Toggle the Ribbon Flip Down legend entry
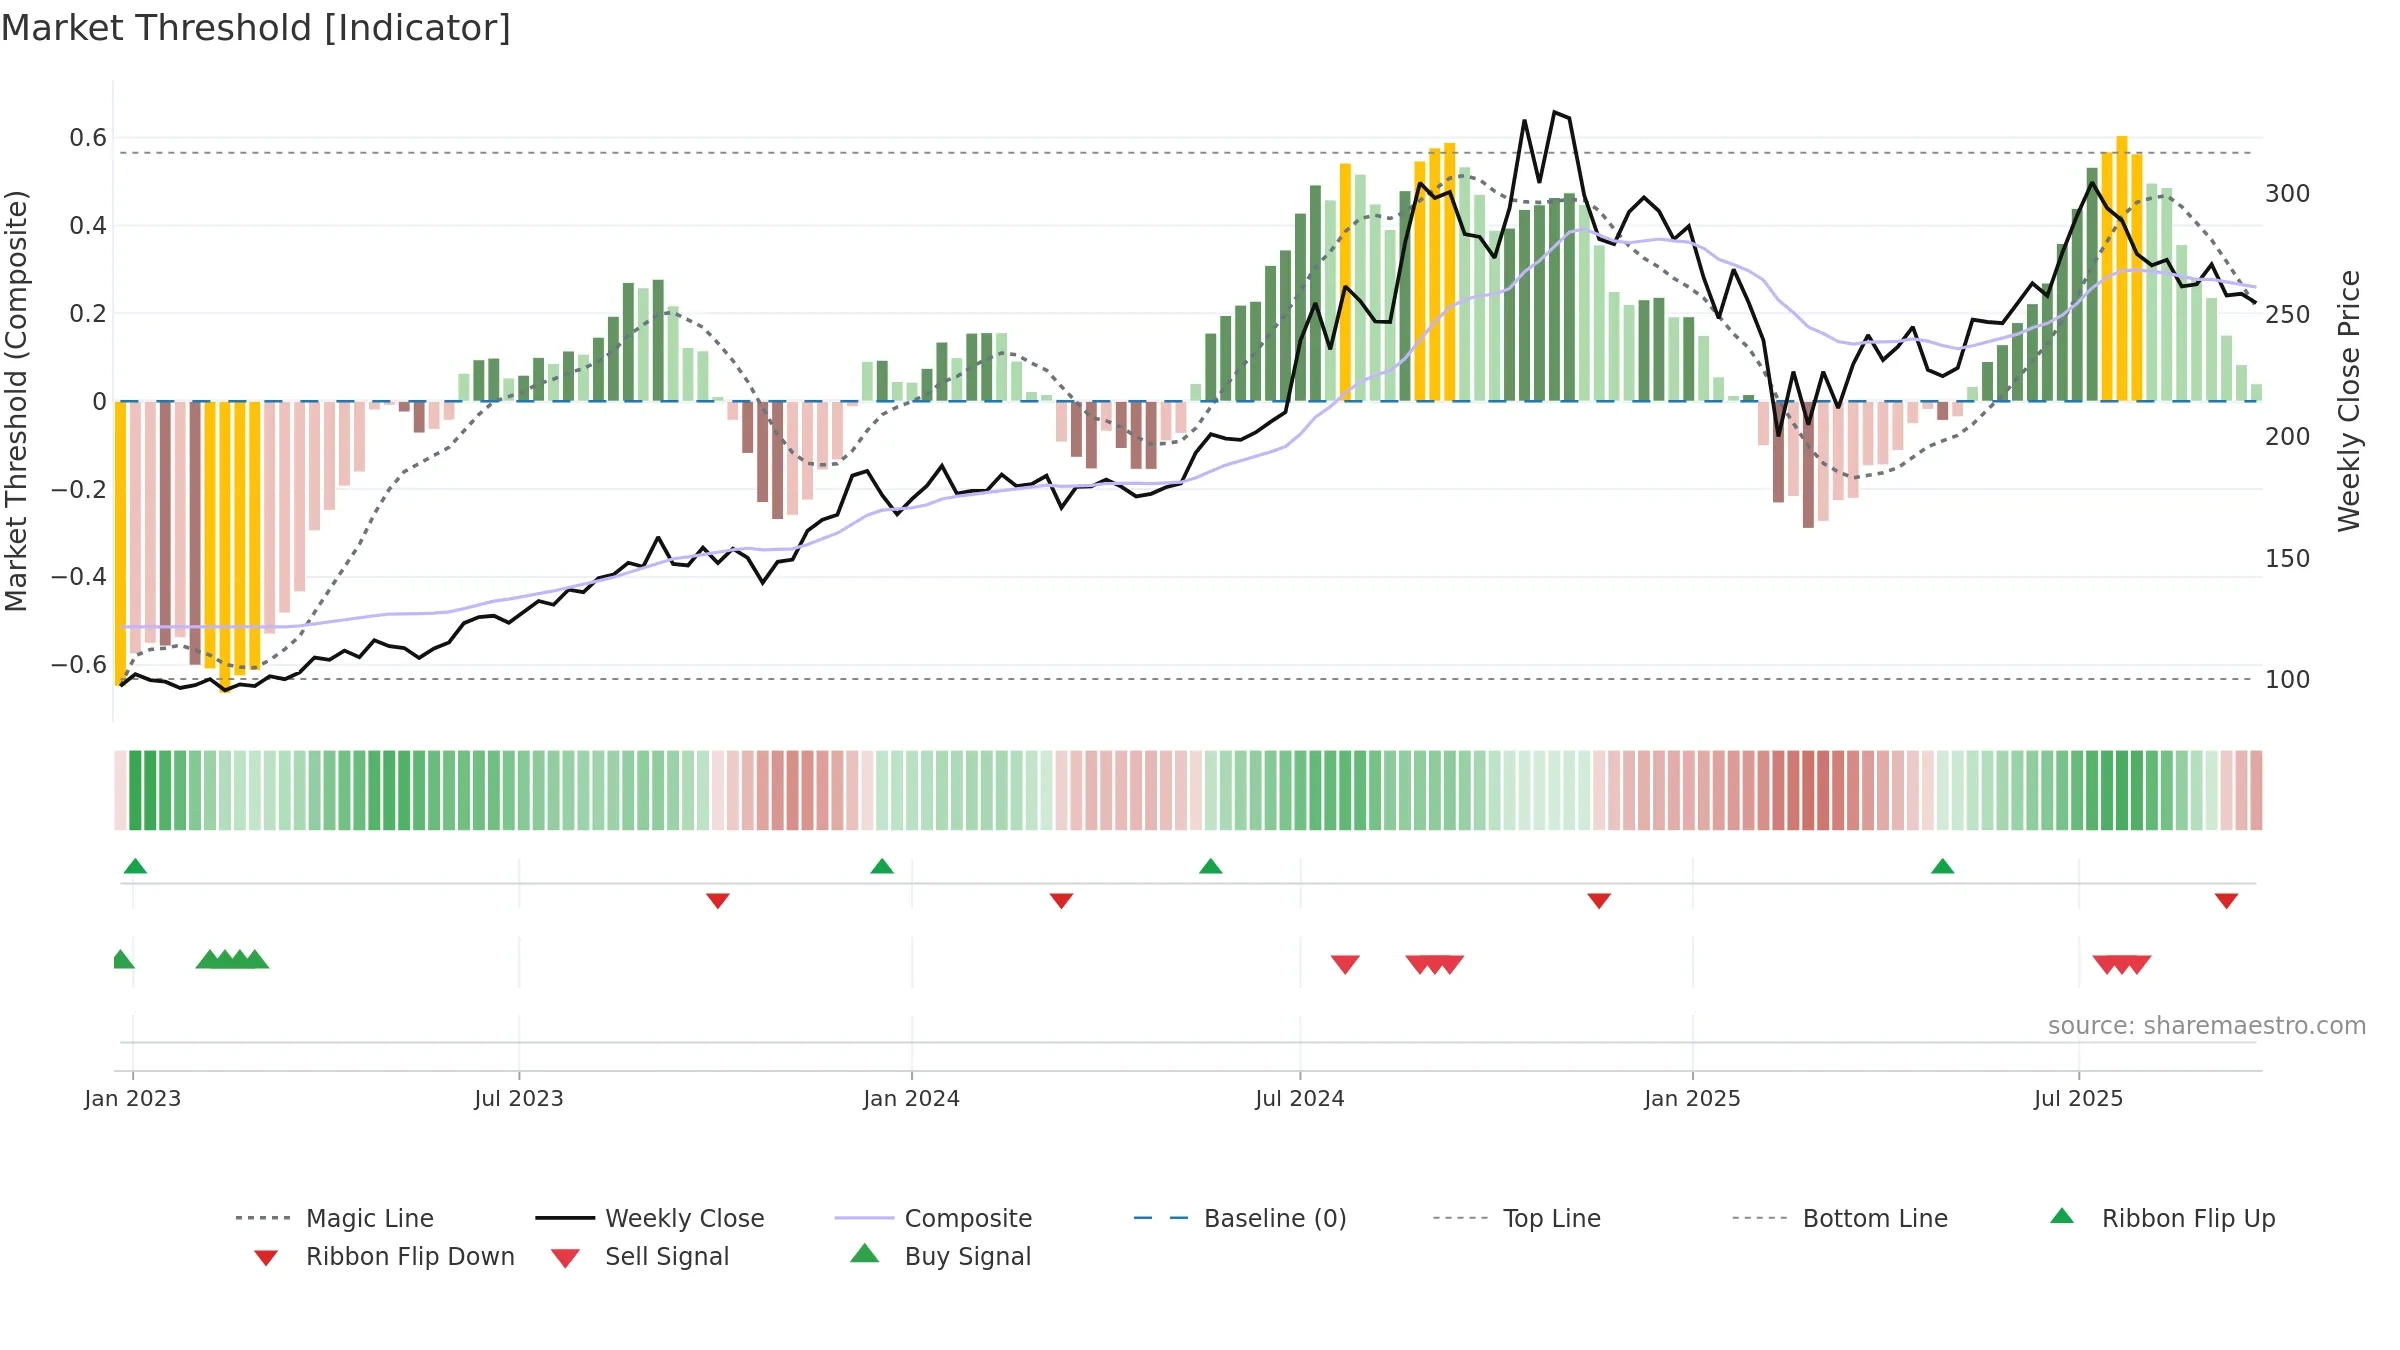The height and width of the screenshot is (1350, 2400). [x=384, y=1256]
